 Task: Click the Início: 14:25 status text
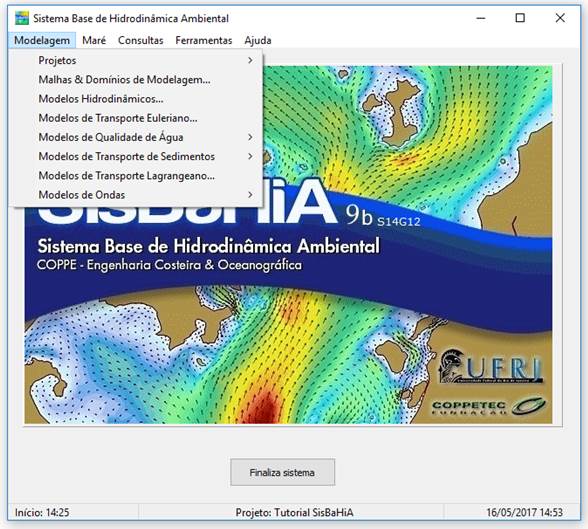point(42,513)
